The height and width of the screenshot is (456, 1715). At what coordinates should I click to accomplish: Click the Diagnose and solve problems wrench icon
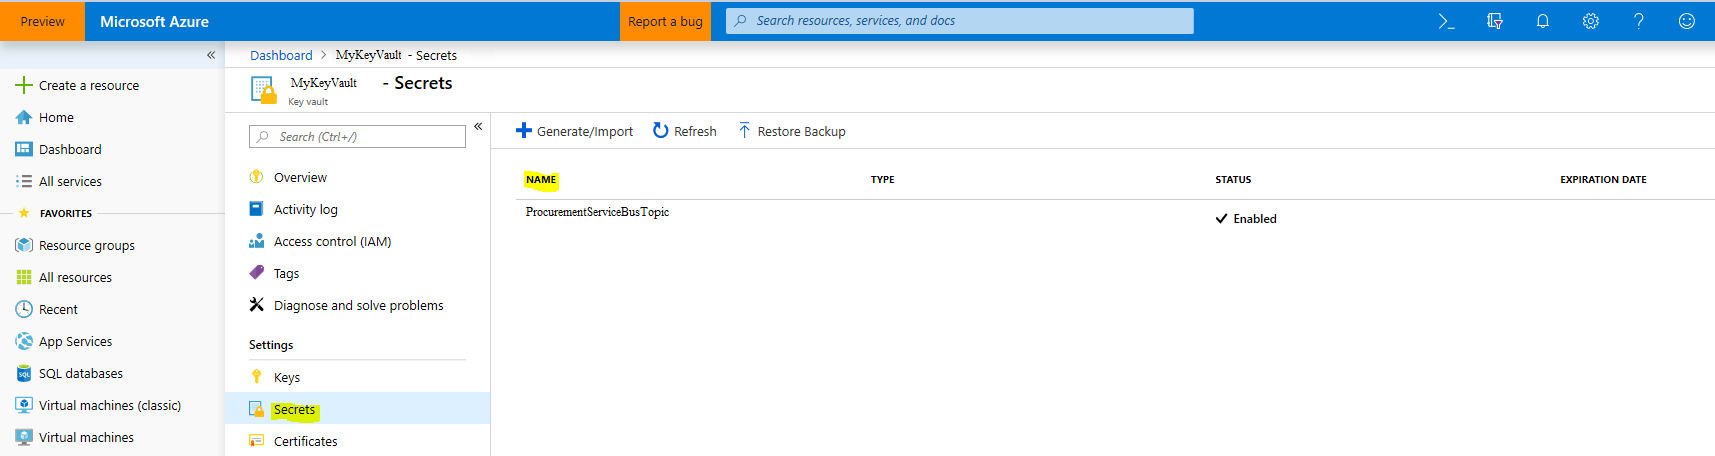(x=256, y=305)
